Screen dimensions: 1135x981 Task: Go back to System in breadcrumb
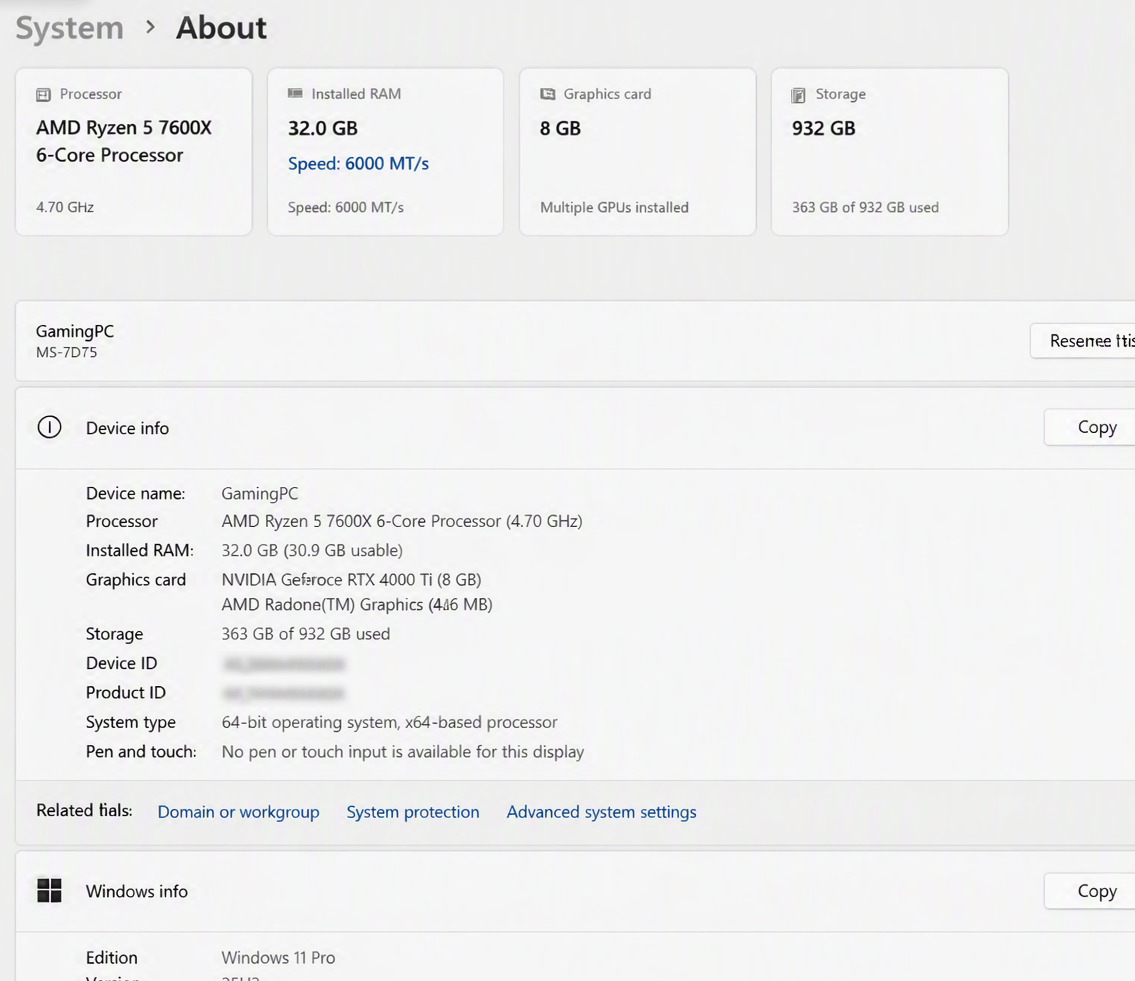point(69,28)
